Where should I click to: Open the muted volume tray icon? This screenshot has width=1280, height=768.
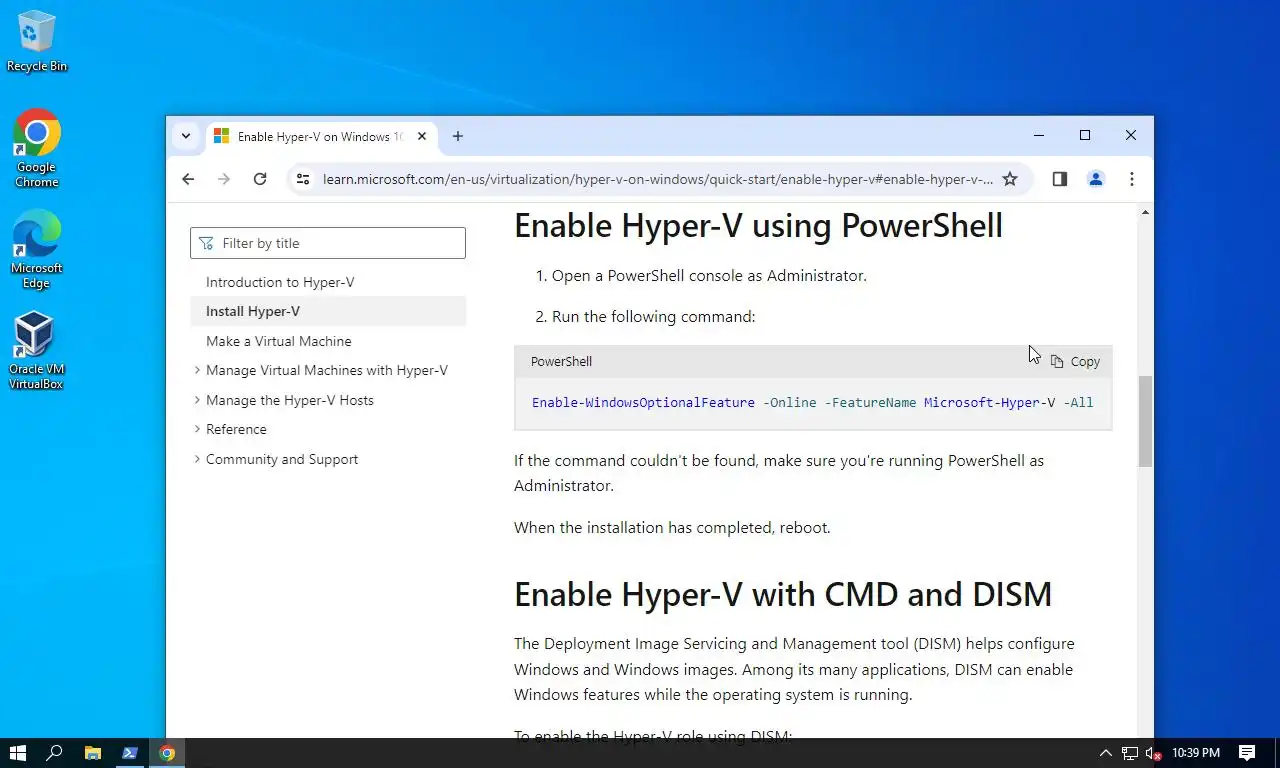pos(1153,753)
